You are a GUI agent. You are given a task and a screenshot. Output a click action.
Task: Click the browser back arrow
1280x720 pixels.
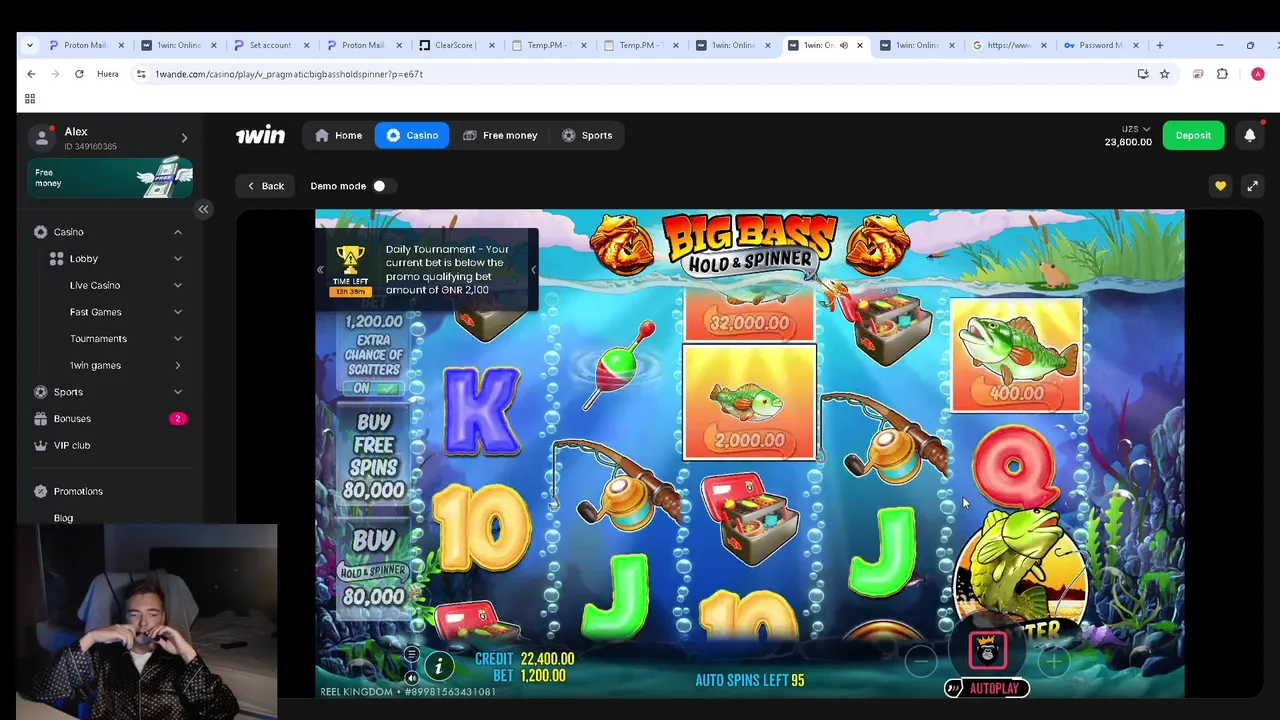tap(31, 74)
